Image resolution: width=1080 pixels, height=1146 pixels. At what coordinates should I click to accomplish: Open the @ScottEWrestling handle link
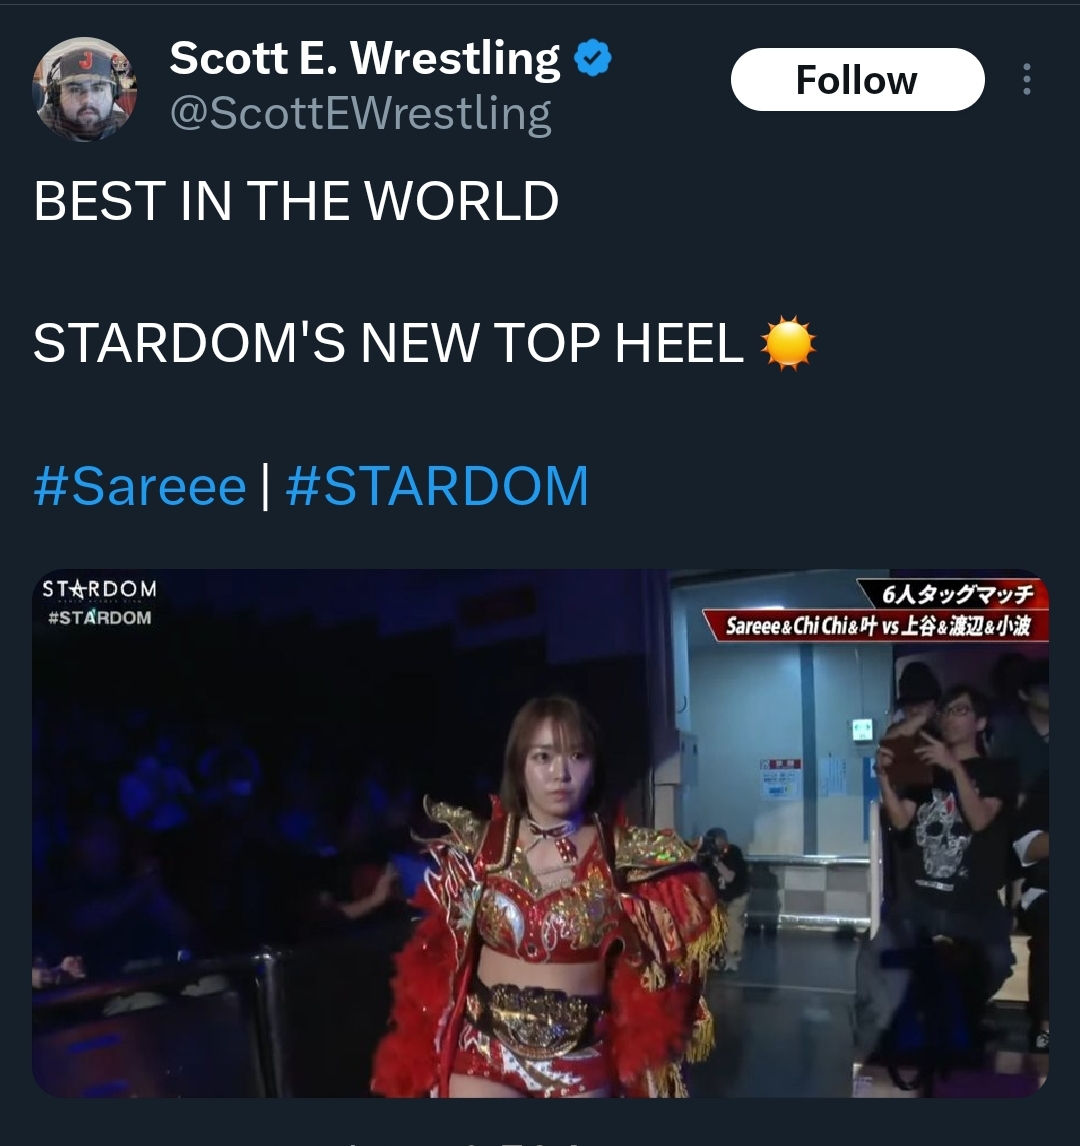[360, 114]
